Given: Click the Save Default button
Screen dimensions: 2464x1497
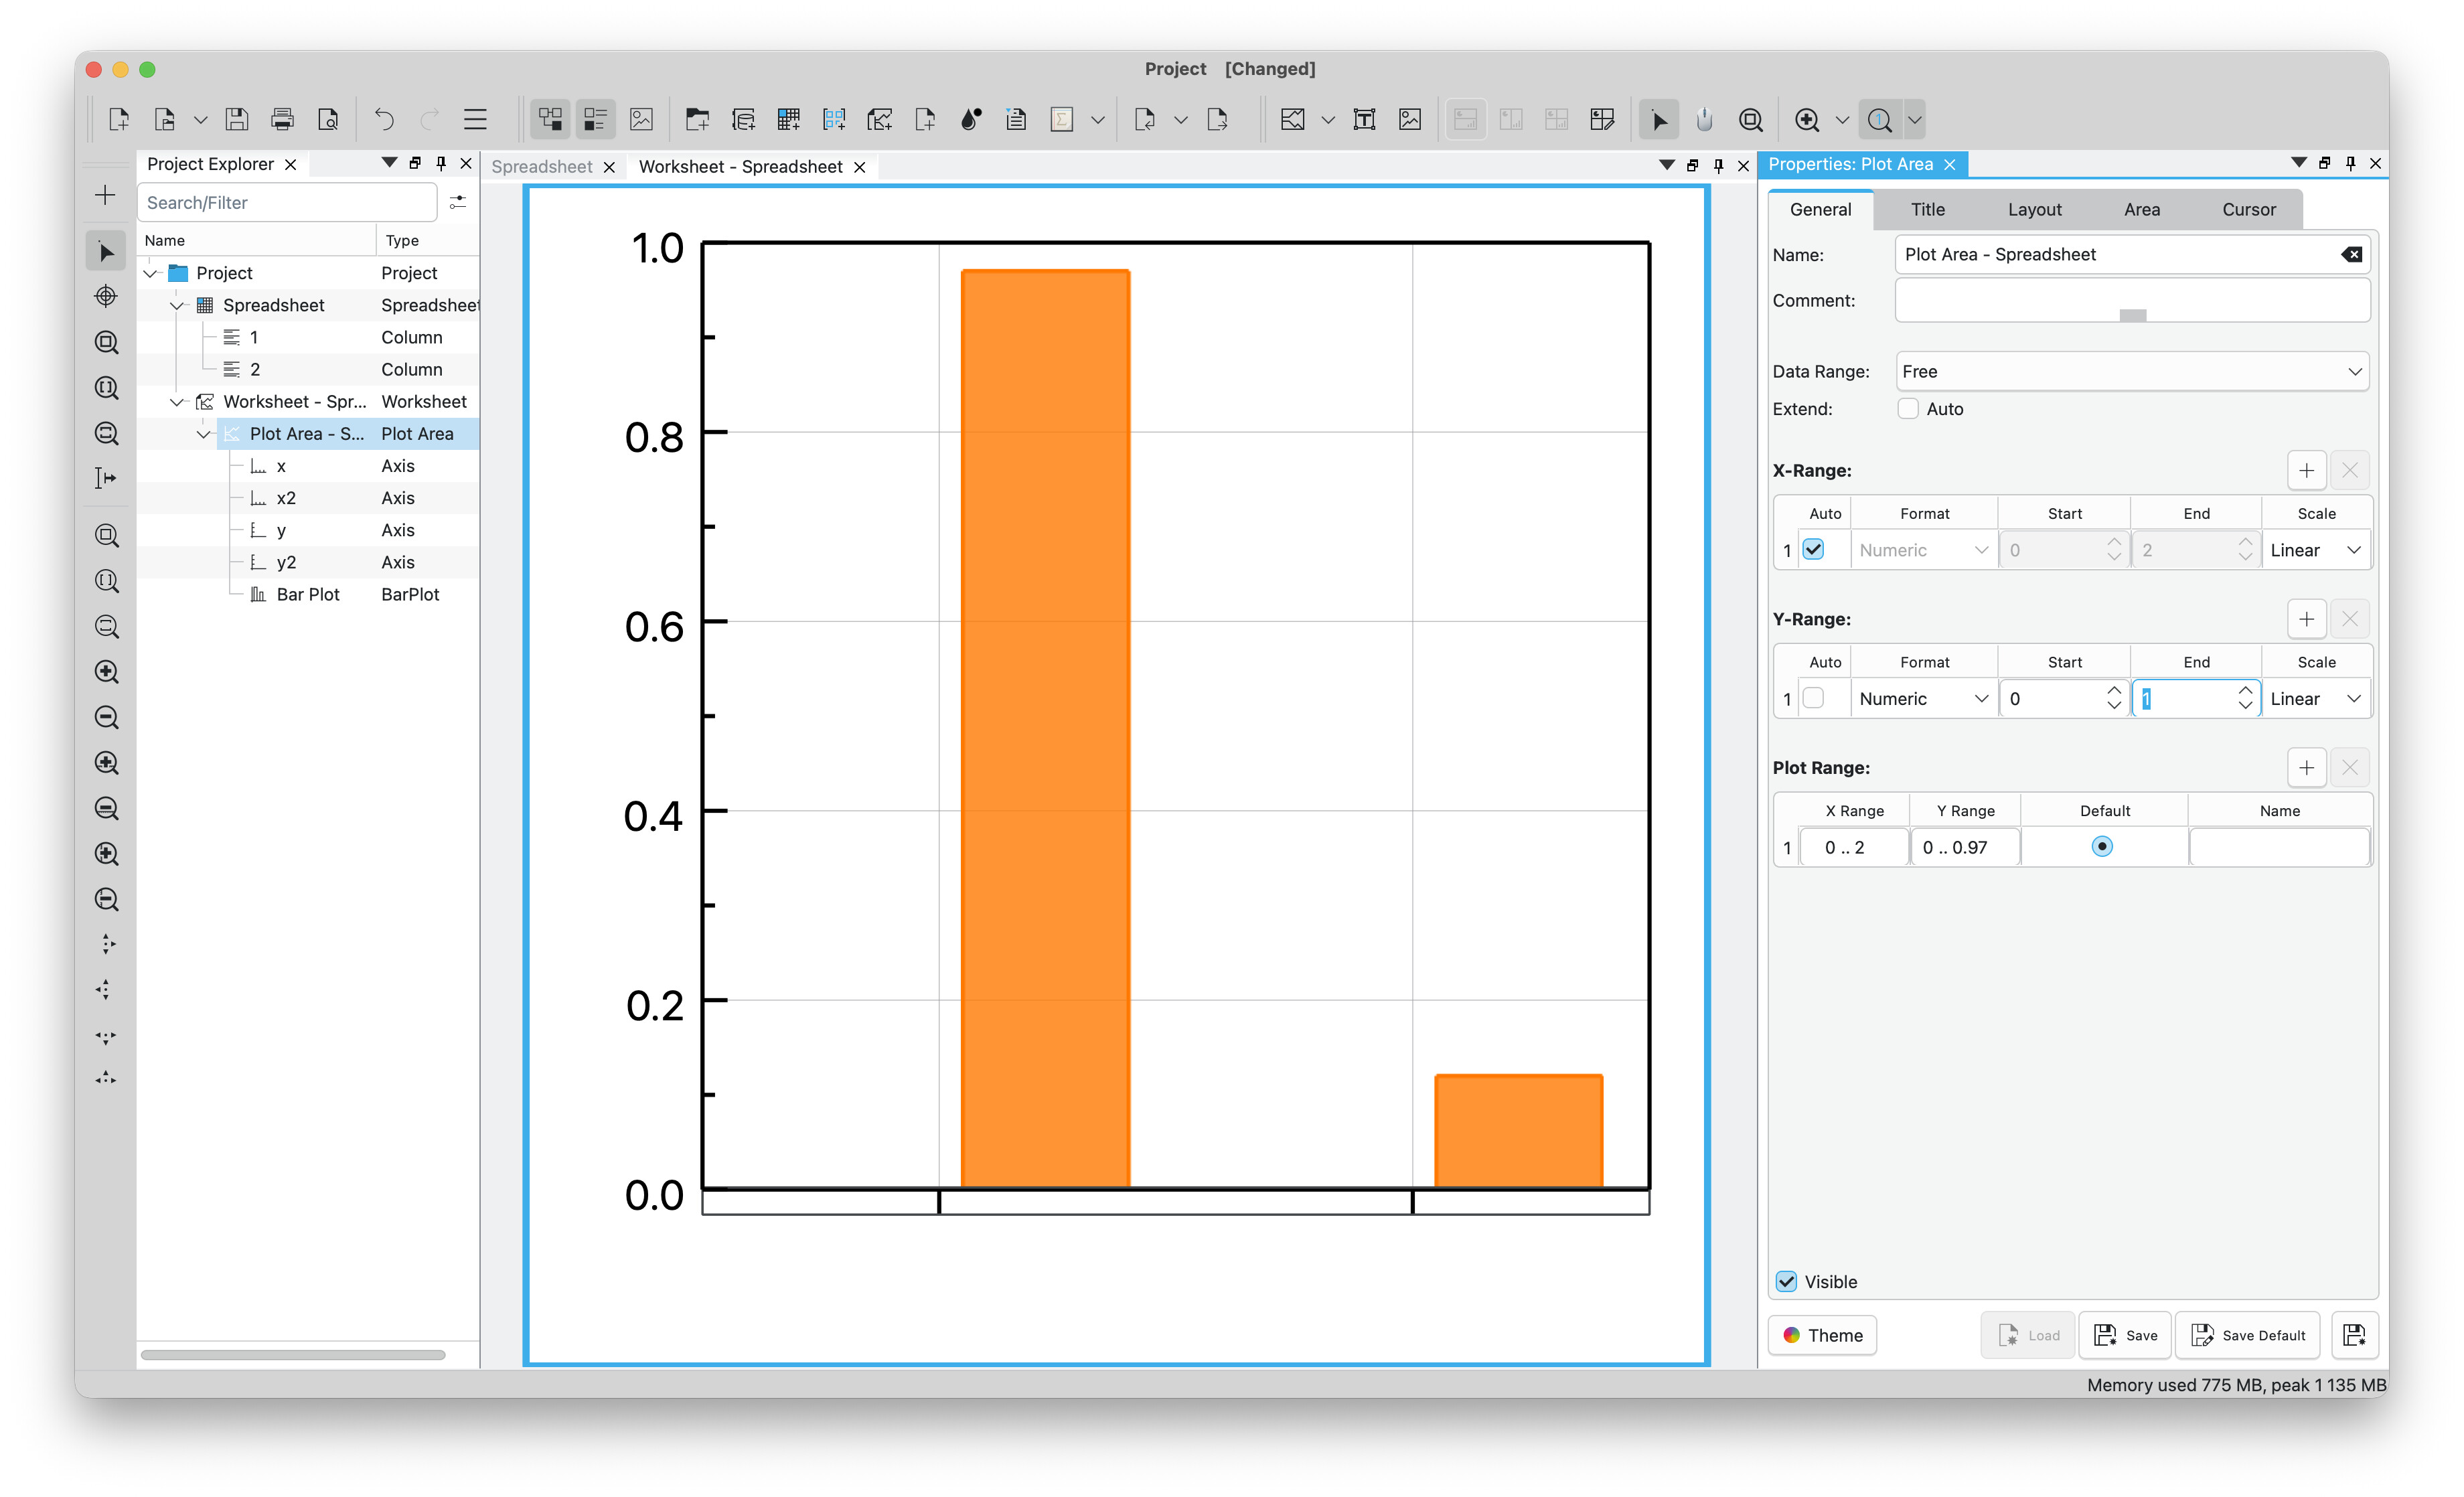Looking at the screenshot, I should pyautogui.click(x=2247, y=1335).
